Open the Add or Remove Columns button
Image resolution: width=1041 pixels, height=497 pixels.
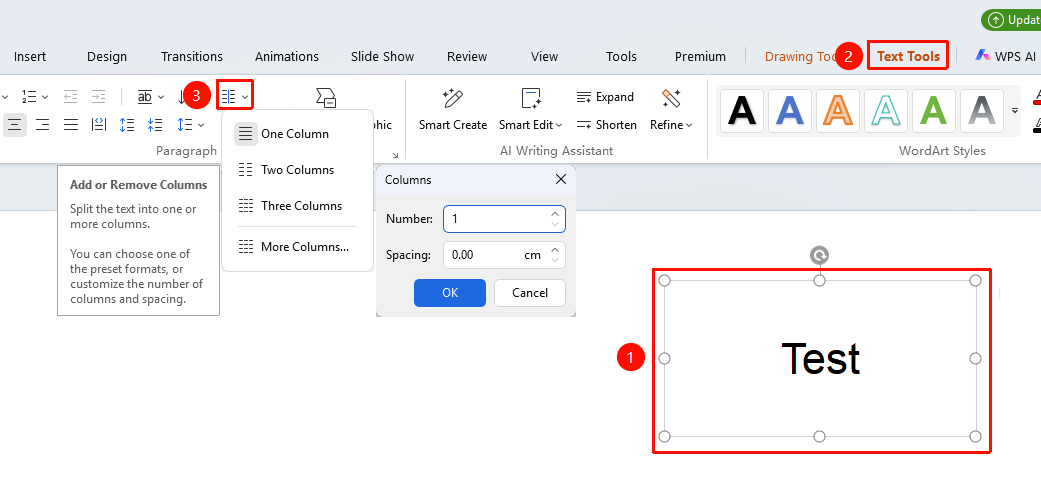pyautogui.click(x=229, y=97)
